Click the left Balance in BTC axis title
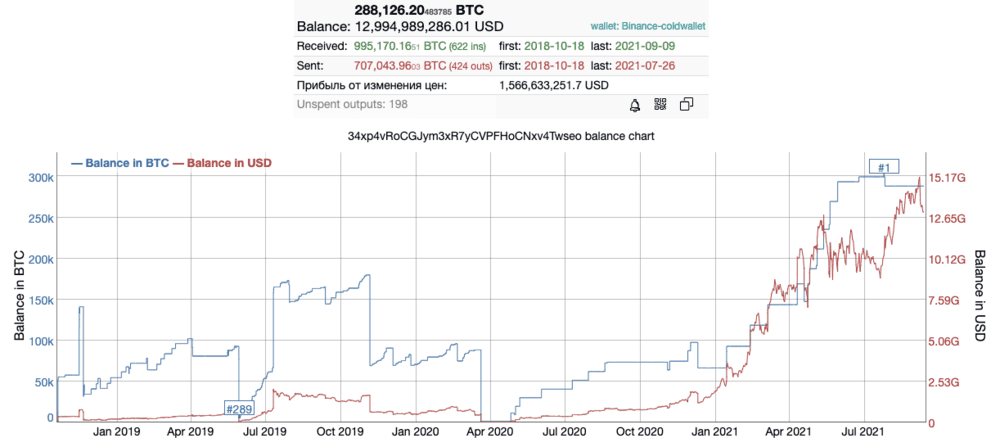The width and height of the screenshot is (1000, 438). tap(19, 295)
